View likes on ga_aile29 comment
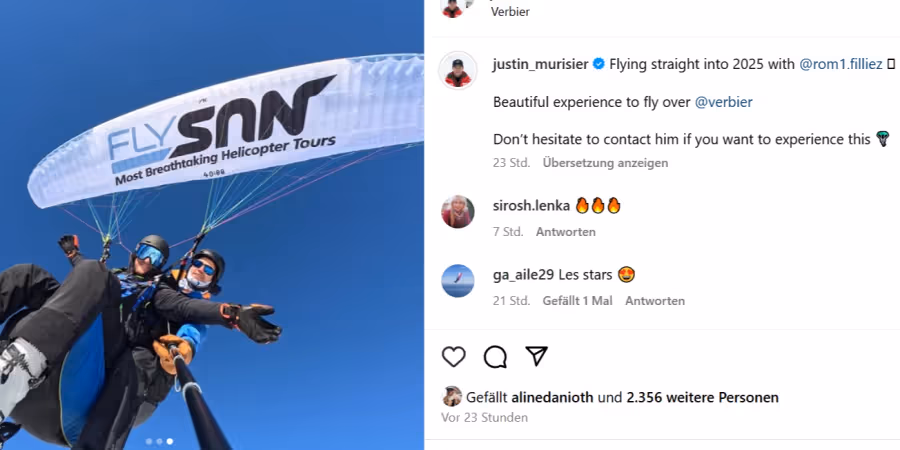The image size is (900, 450). tap(577, 301)
